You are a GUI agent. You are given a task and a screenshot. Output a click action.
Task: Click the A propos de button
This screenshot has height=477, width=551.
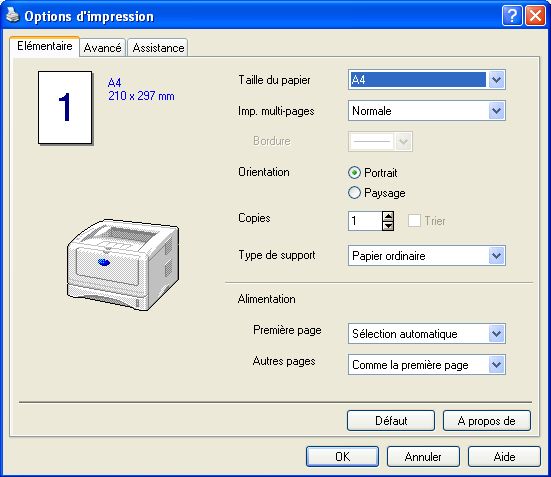point(487,420)
